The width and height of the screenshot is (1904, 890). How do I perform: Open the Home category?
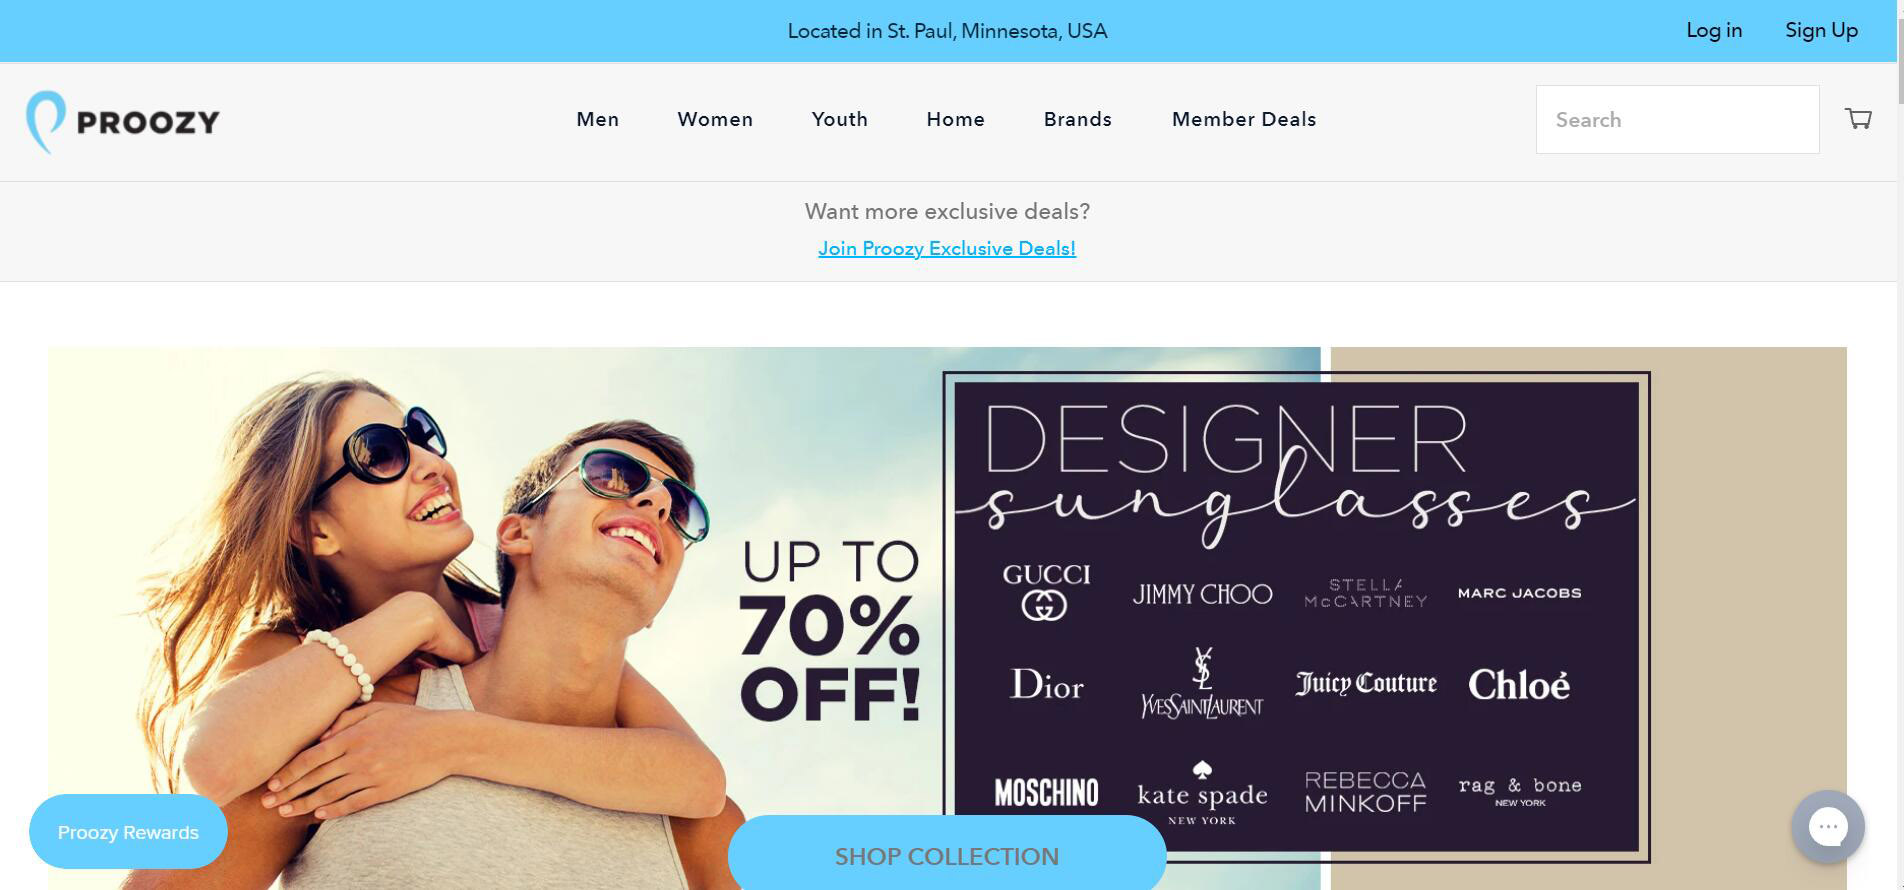[956, 119]
